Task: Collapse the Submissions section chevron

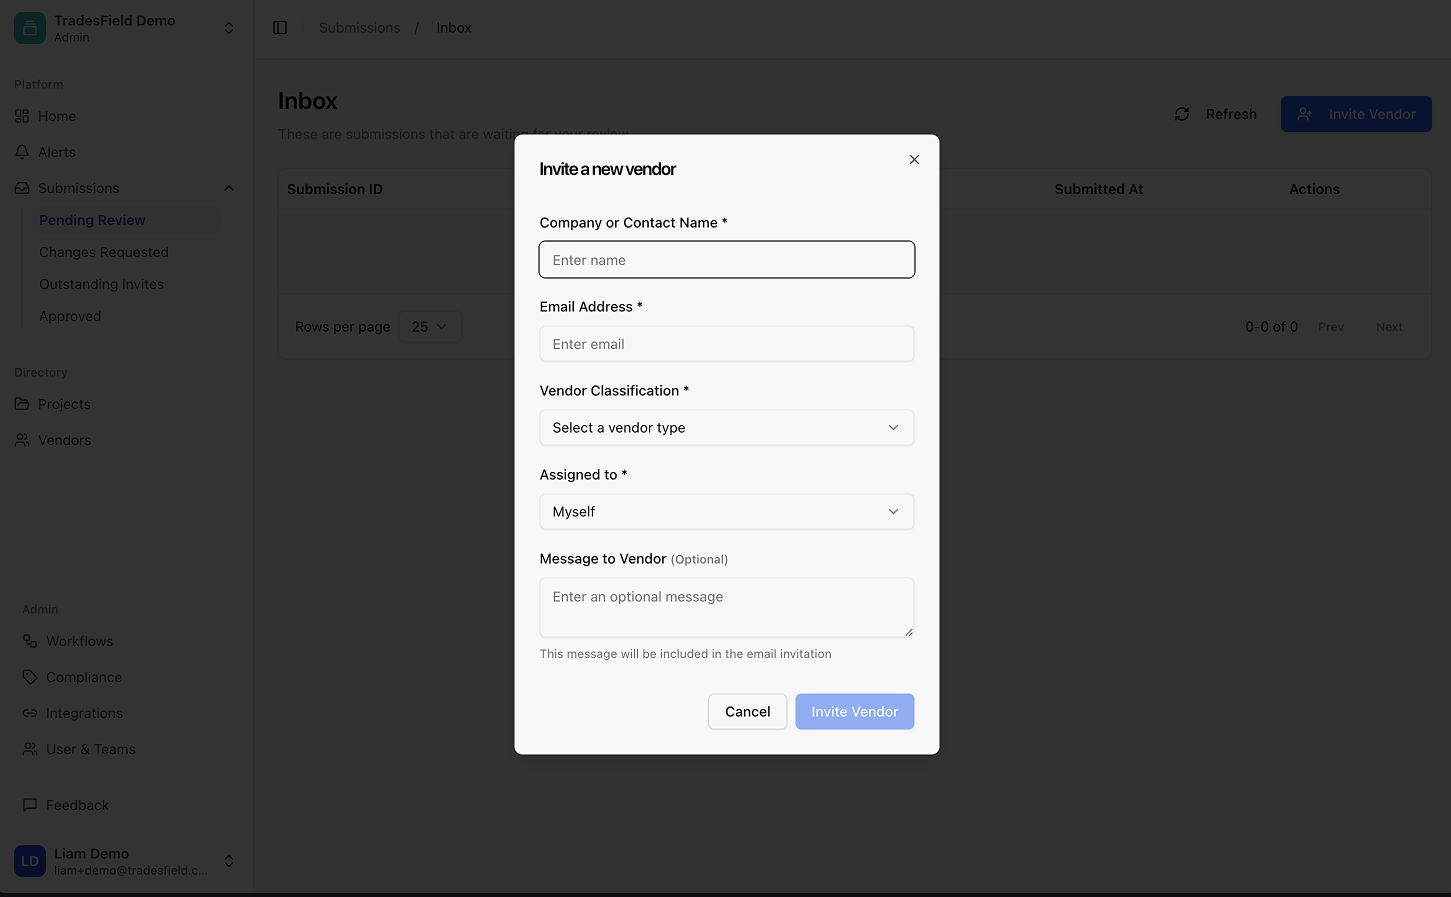Action: point(229,188)
